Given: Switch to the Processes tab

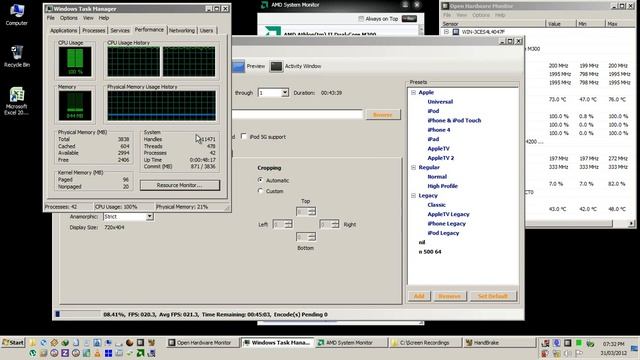Looking at the screenshot, I should (x=93, y=31).
